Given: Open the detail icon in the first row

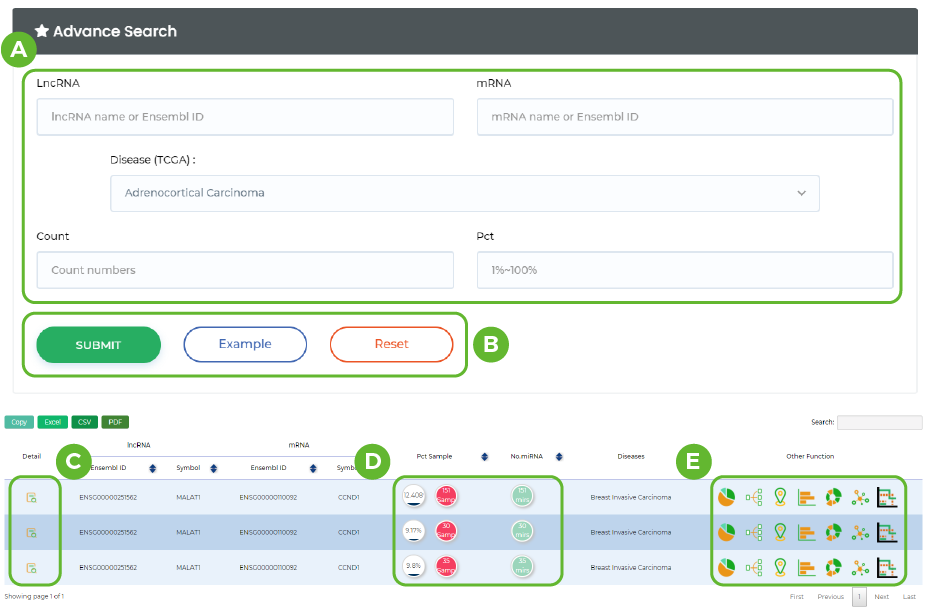Looking at the screenshot, I should 31,497.
